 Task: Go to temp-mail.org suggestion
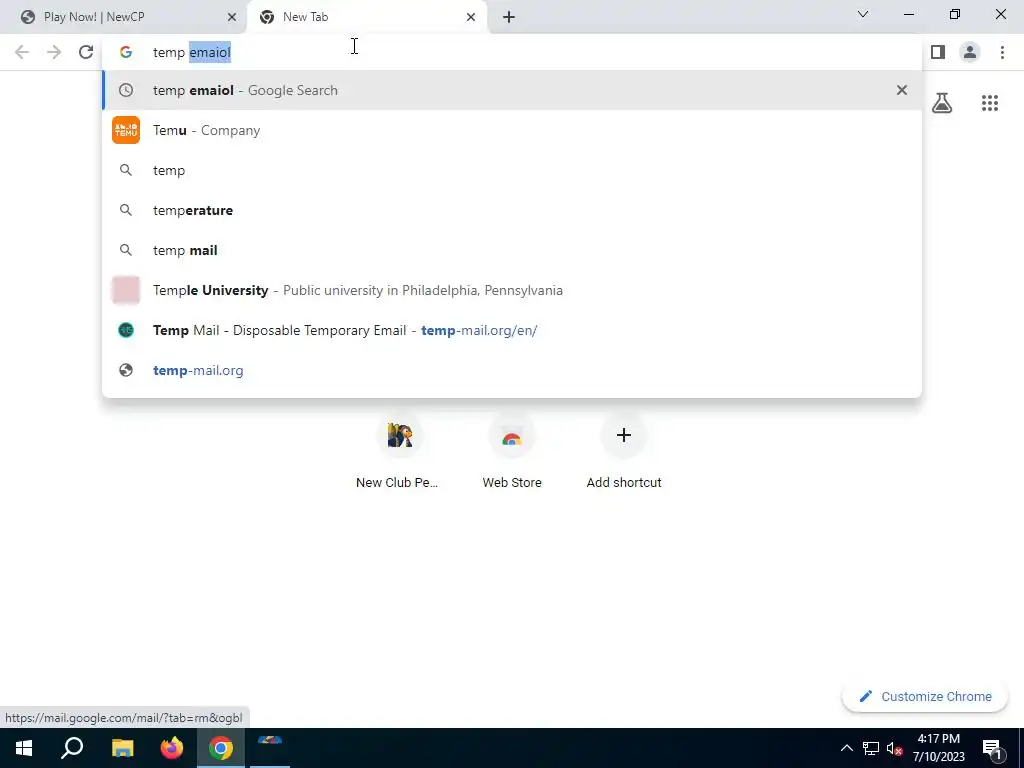tap(512, 370)
